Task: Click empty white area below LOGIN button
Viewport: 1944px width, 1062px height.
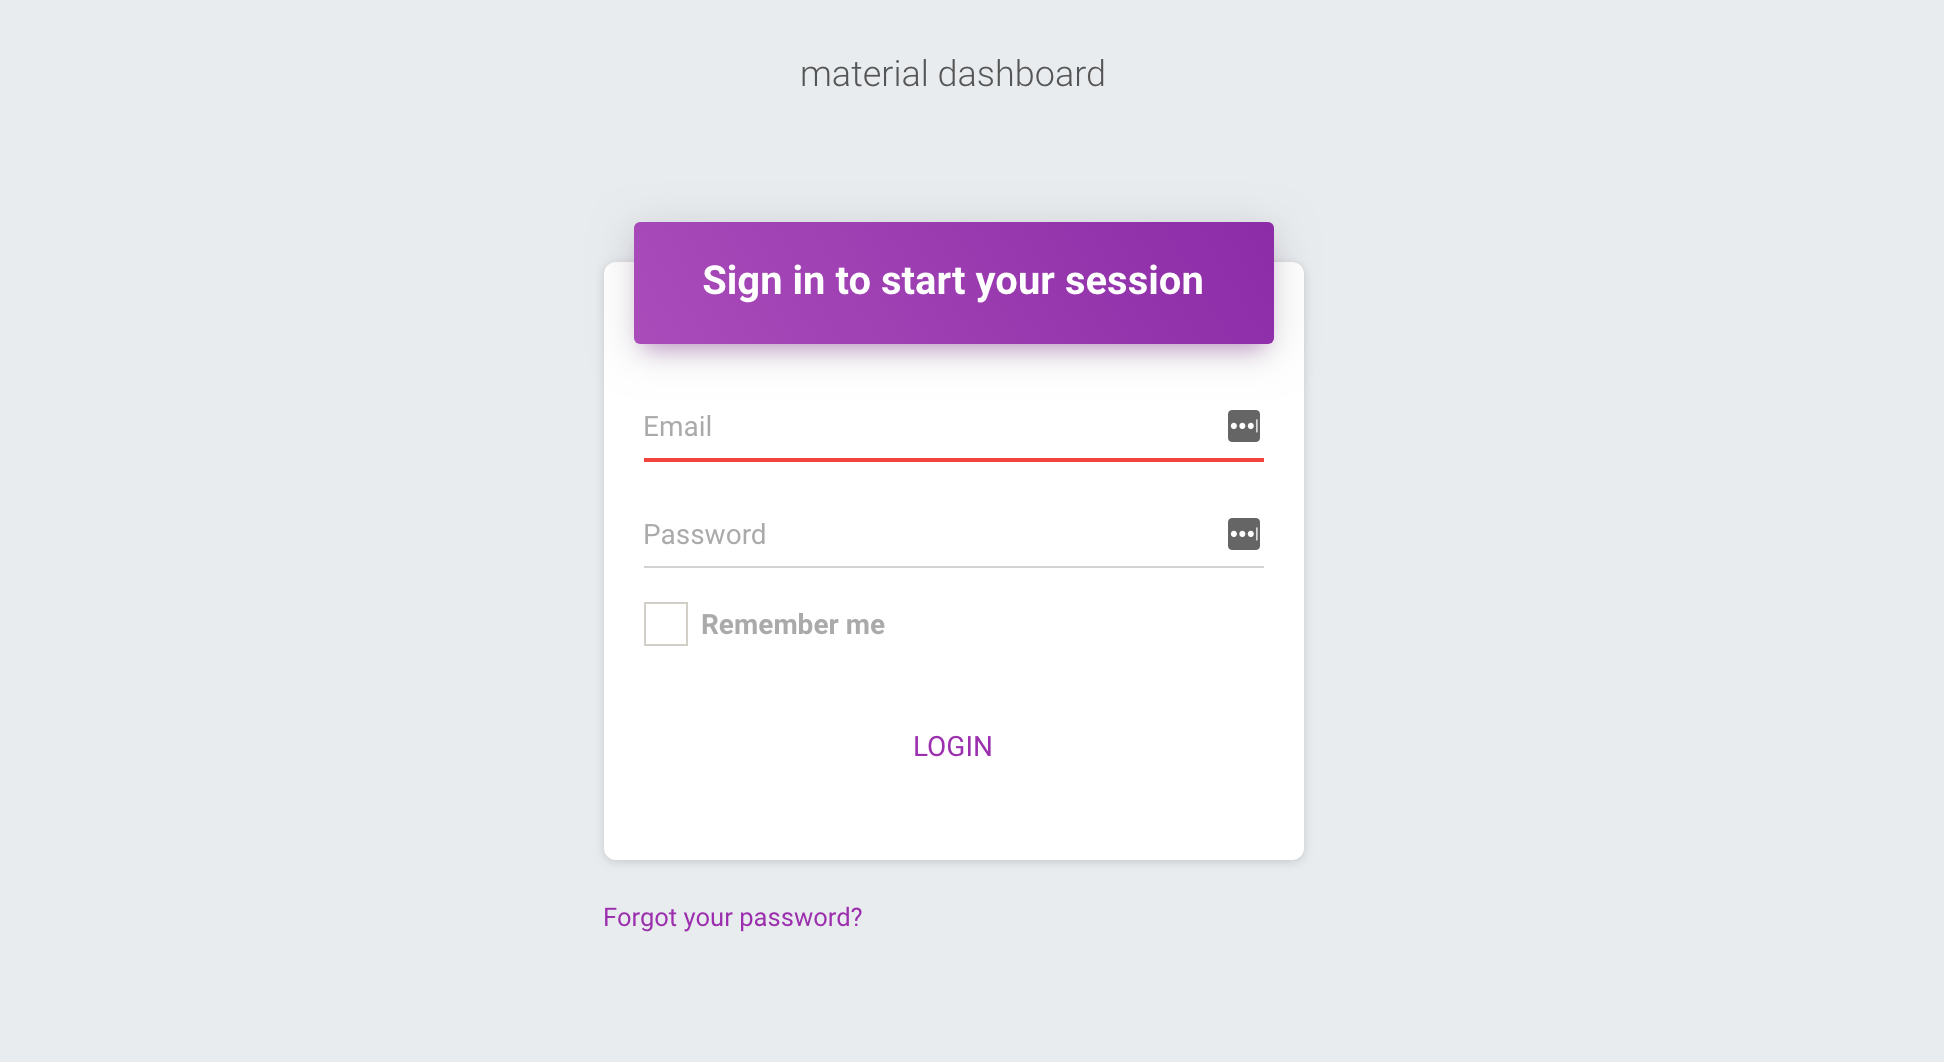Action: [954, 818]
